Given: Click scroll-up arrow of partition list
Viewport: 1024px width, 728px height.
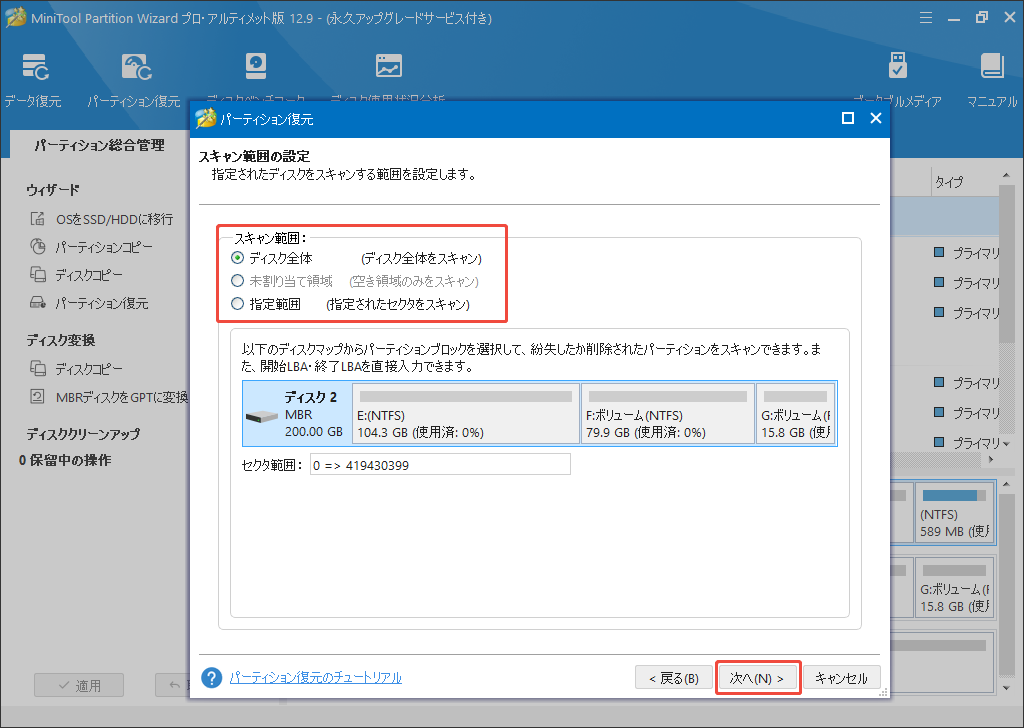Looking at the screenshot, I should click(x=1006, y=176).
